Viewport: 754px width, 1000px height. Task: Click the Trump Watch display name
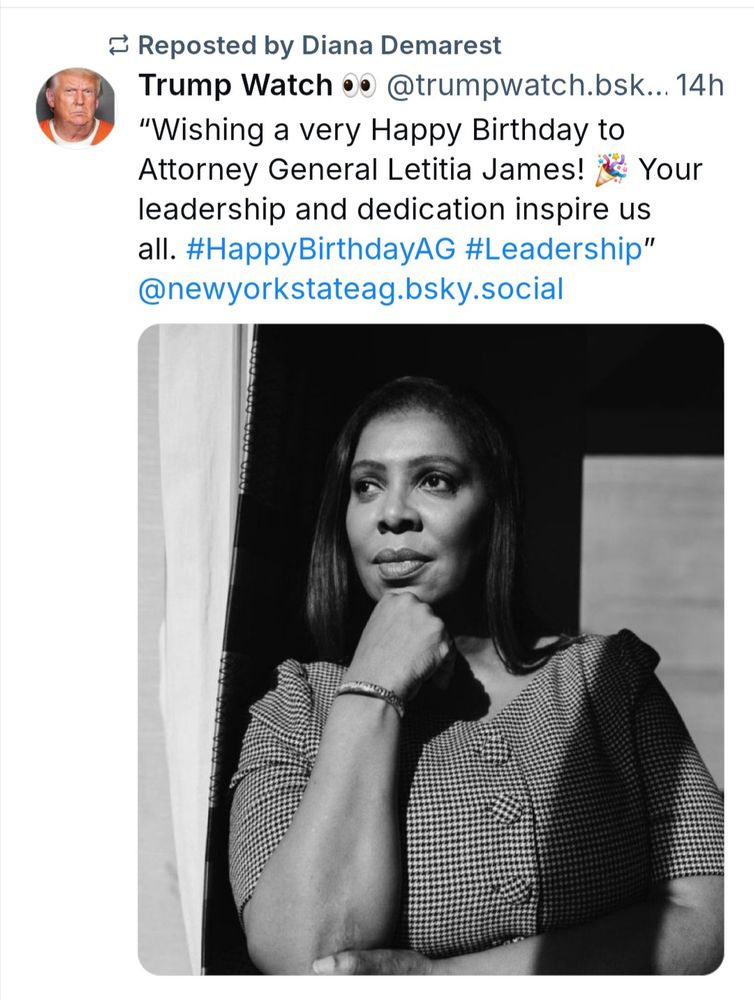pyautogui.click(x=235, y=86)
